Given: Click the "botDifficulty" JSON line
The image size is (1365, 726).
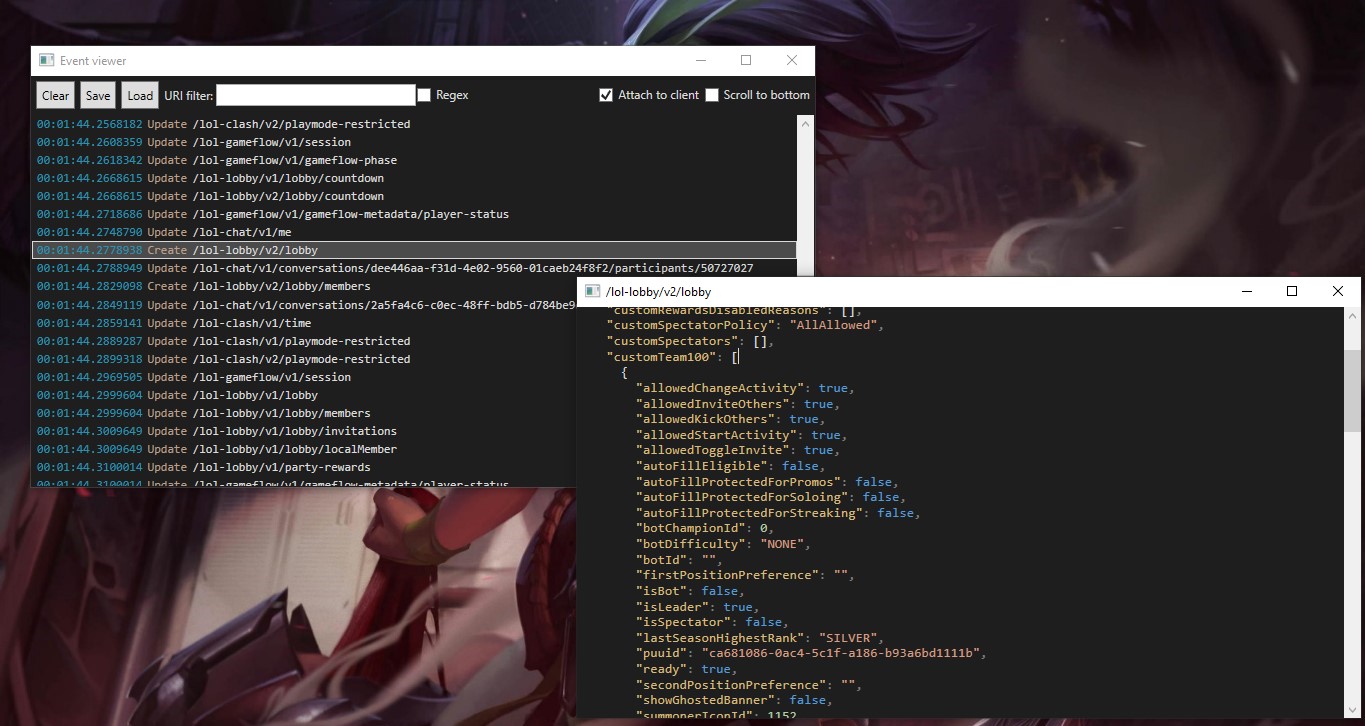Looking at the screenshot, I should [723, 544].
